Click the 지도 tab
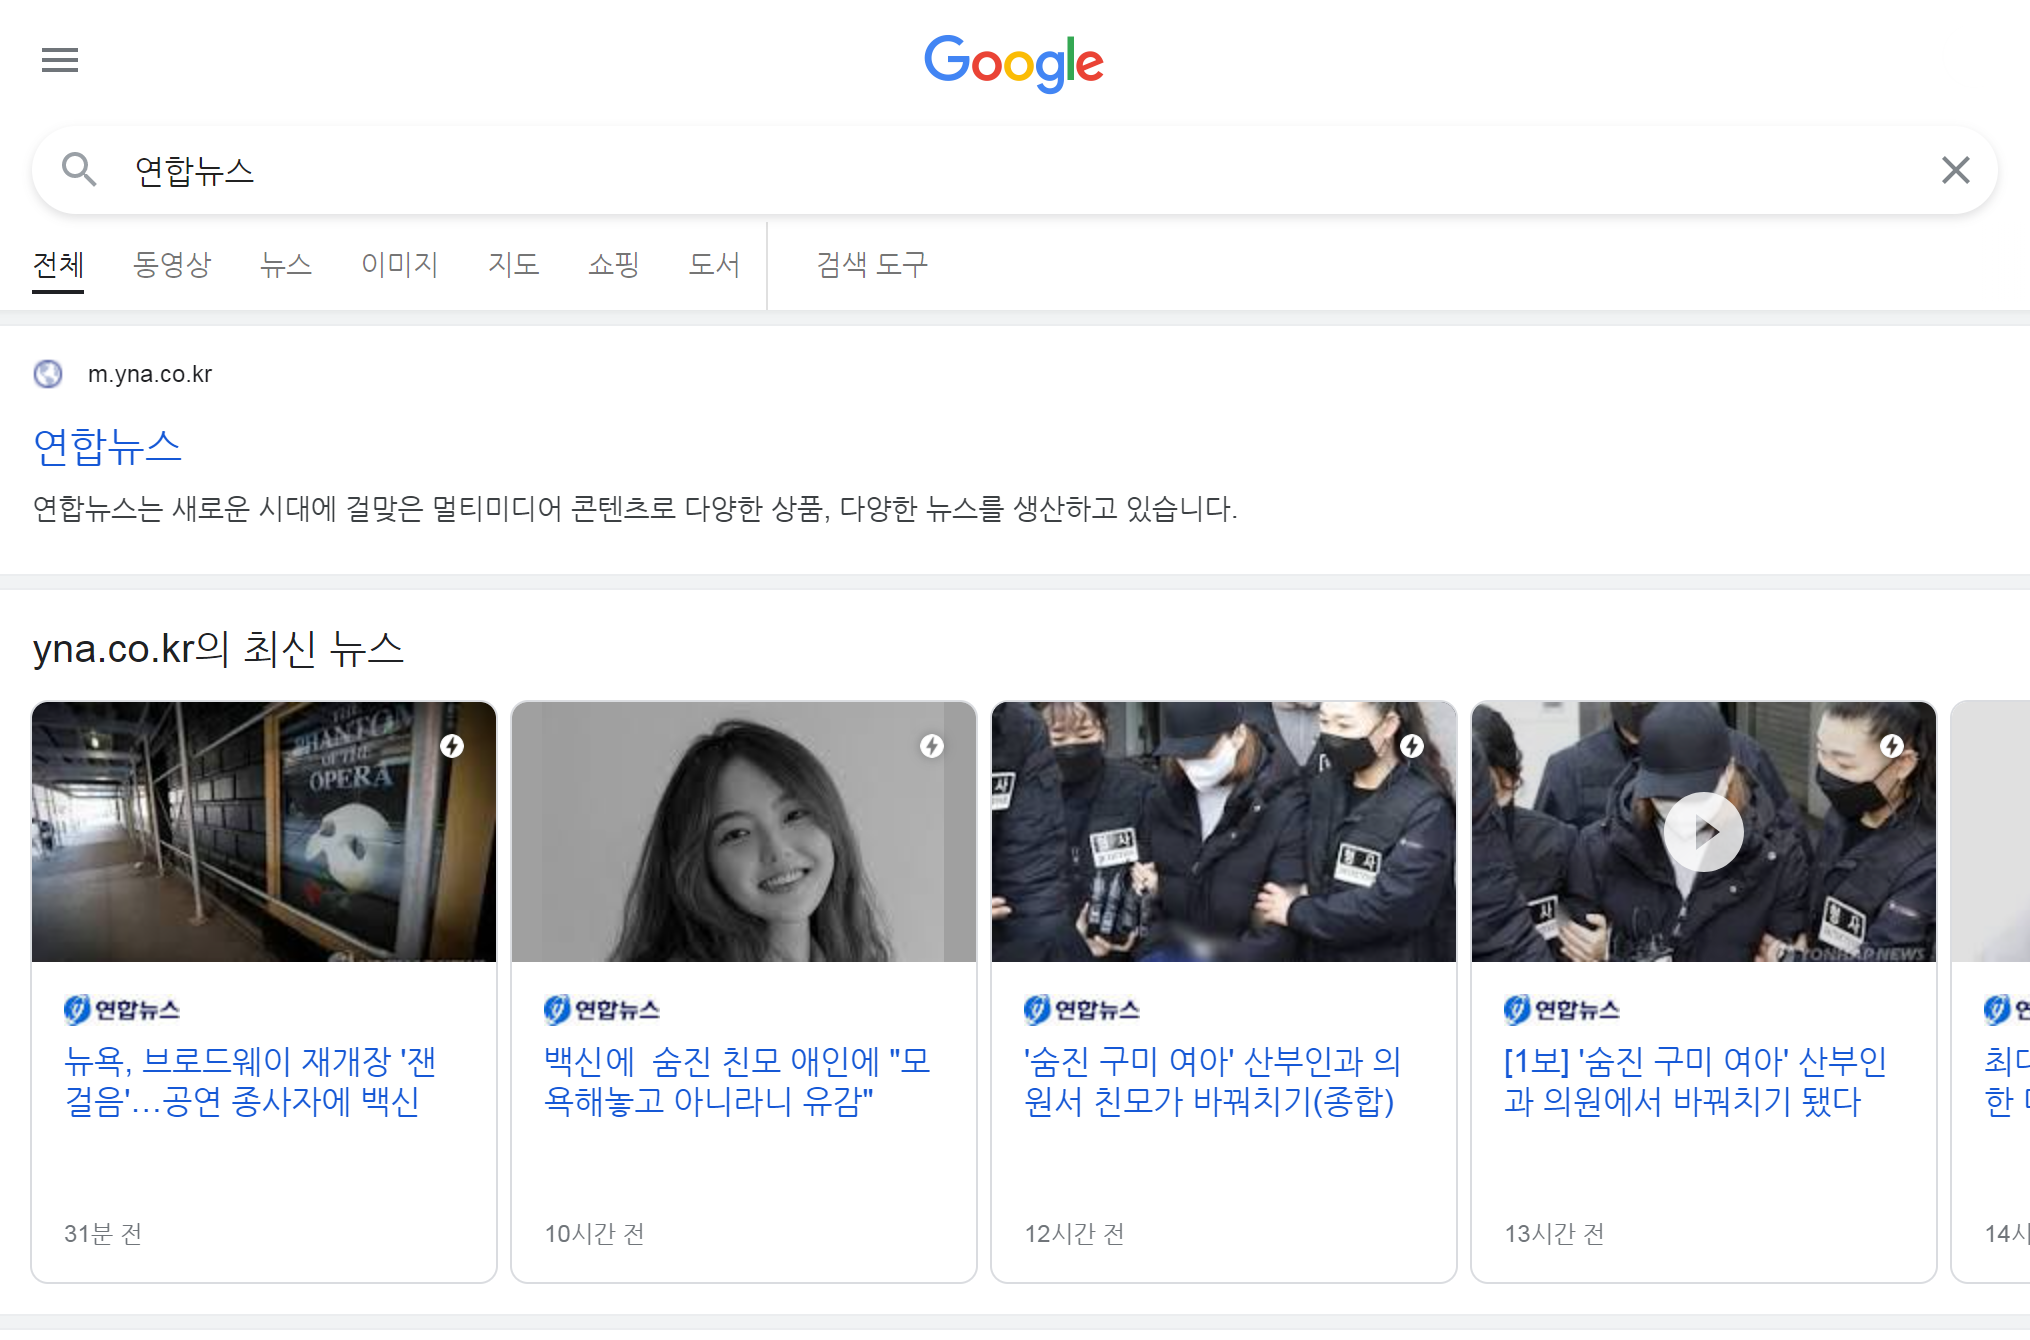 click(514, 265)
